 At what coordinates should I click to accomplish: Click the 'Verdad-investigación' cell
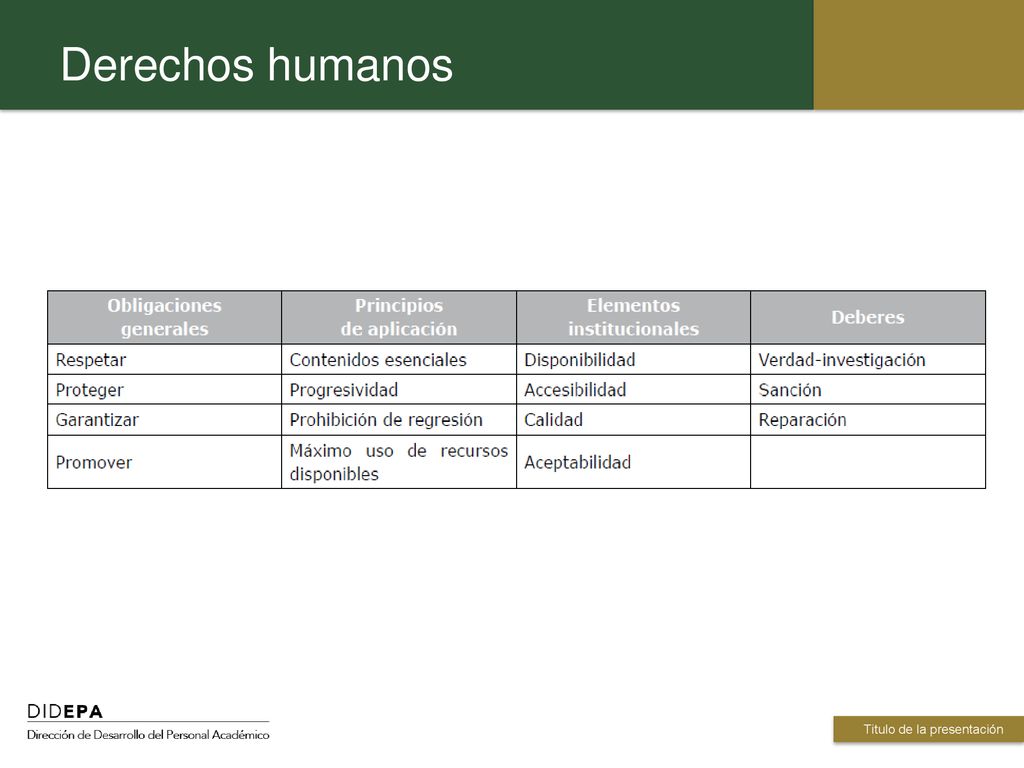pyautogui.click(x=868, y=359)
